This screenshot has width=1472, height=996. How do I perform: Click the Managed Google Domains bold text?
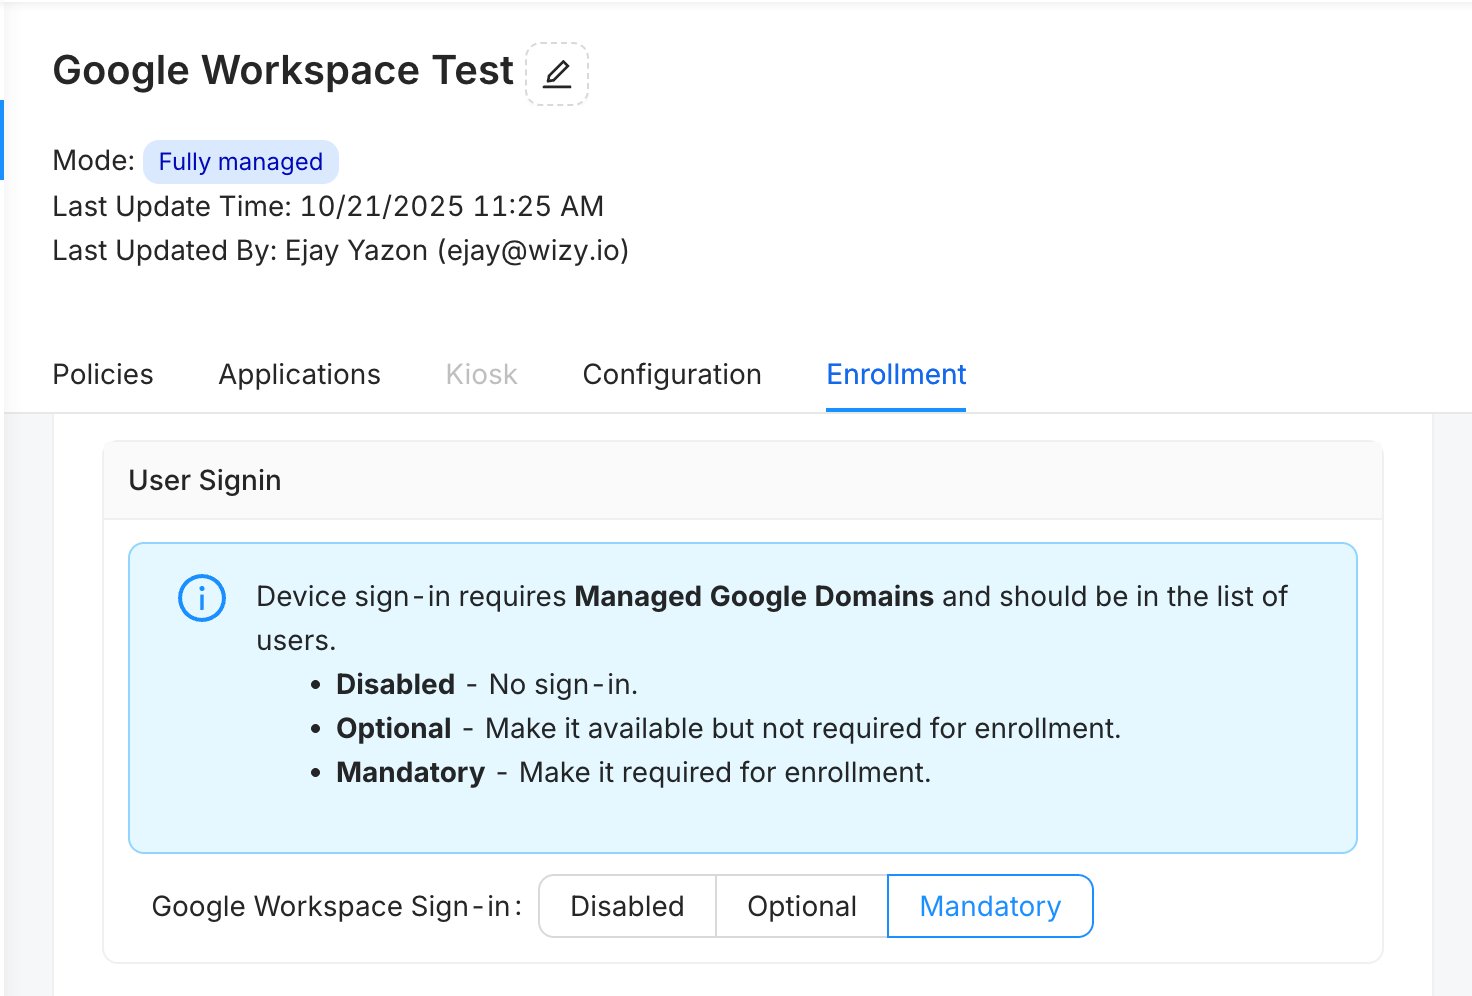[x=754, y=596]
